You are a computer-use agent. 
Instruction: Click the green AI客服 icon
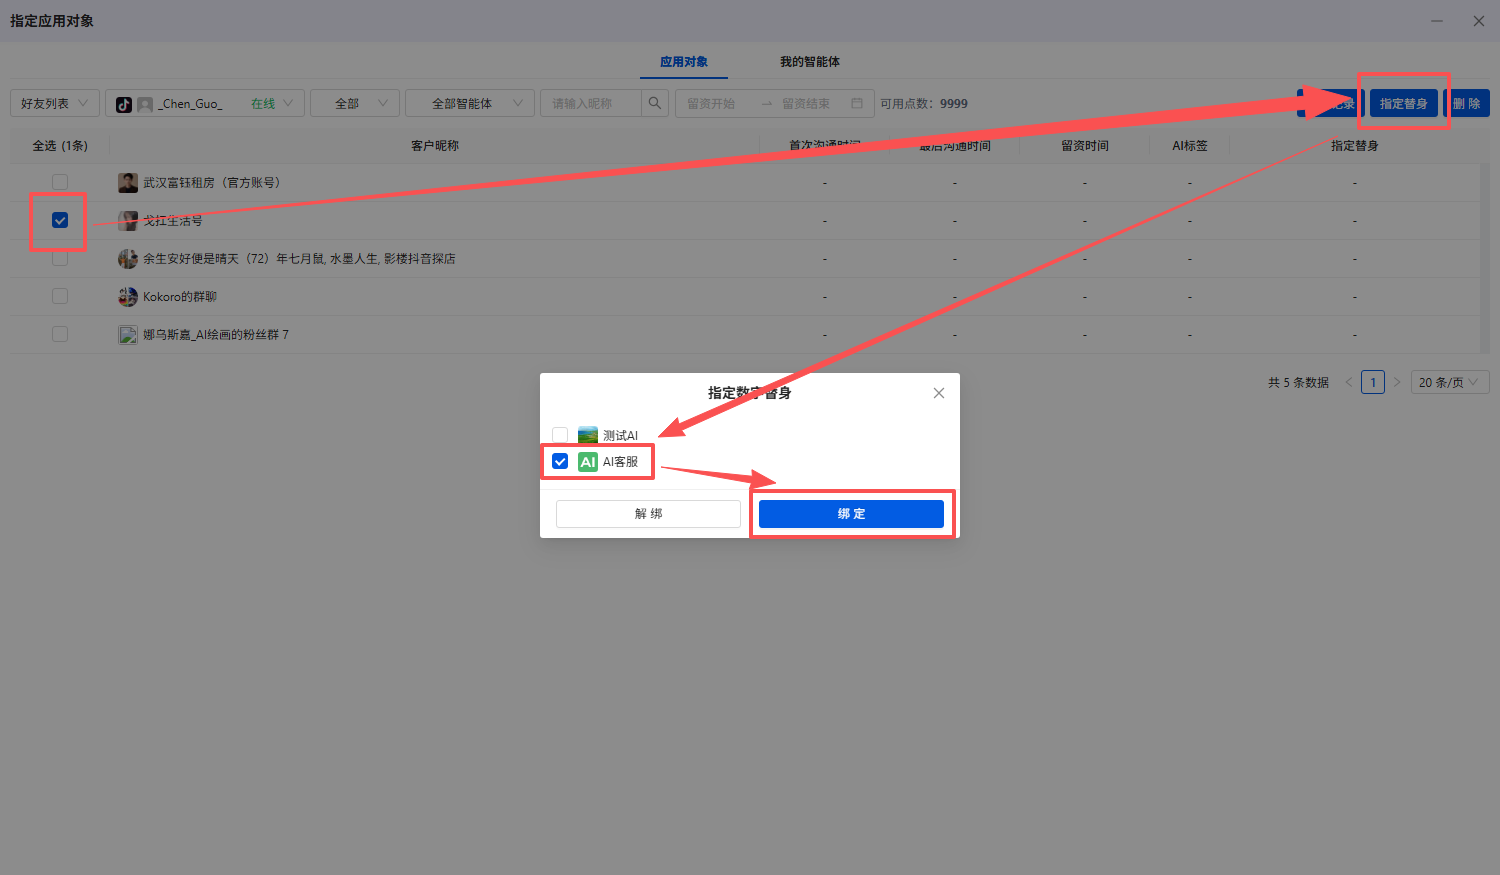pyautogui.click(x=588, y=461)
